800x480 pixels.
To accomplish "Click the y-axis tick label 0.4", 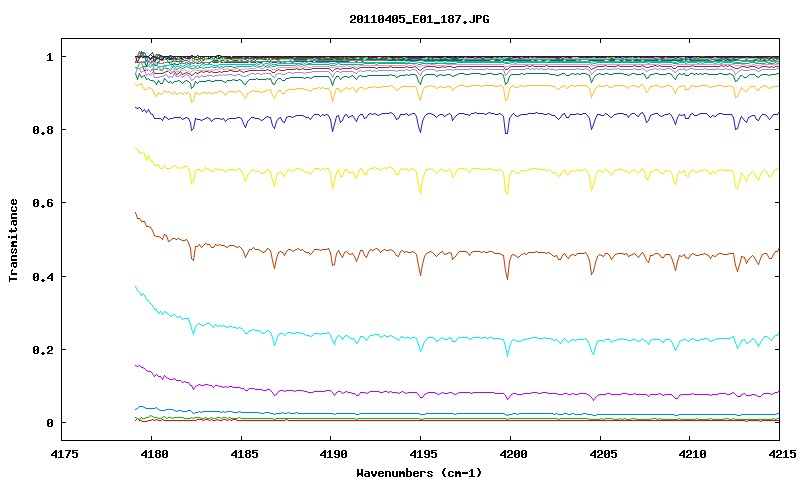I will pyautogui.click(x=43, y=277).
